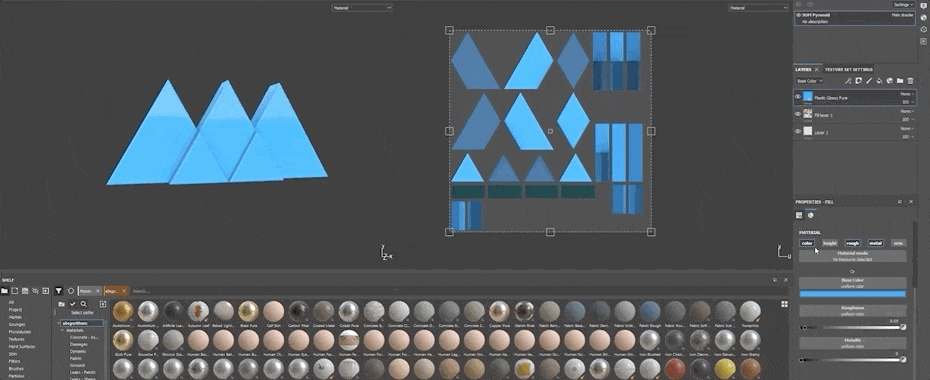Image resolution: width=930 pixels, height=380 pixels.
Task: Click the shelf export arrow icon
Action: tap(45, 290)
